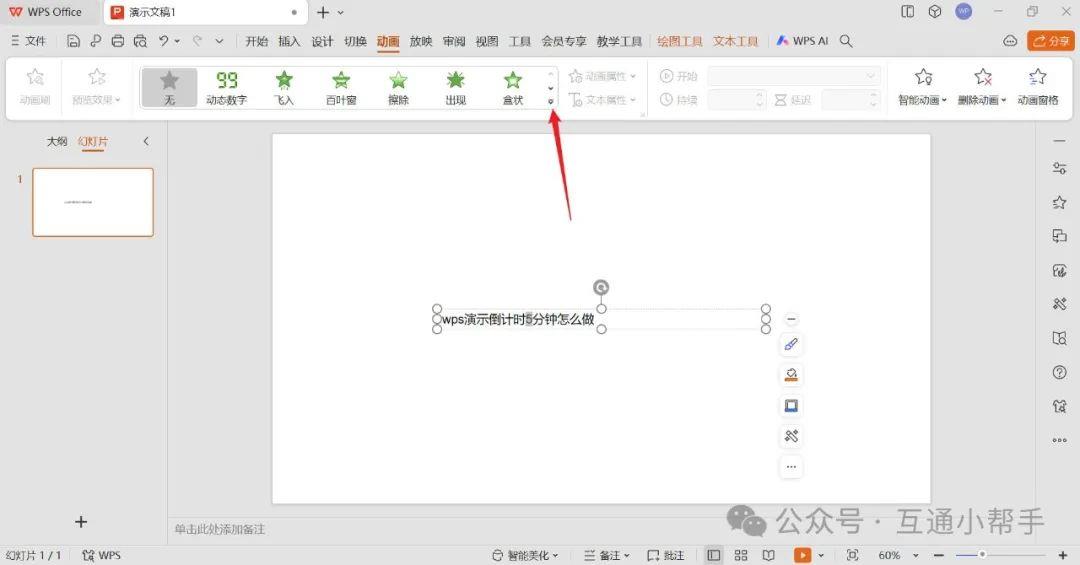
Task: Switch to 幻灯片 thumbnails tab
Action: [x=93, y=141]
